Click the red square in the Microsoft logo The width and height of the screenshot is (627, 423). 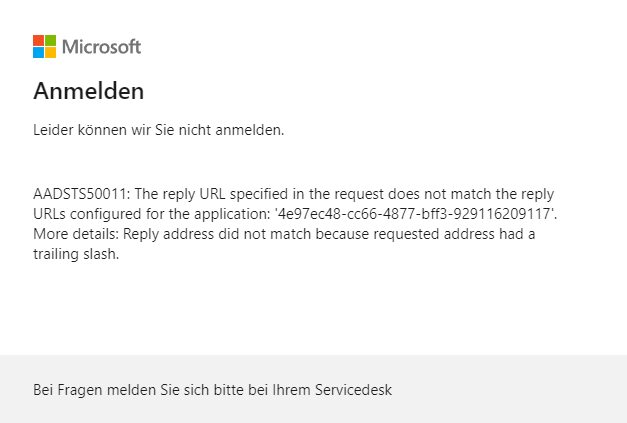(x=38, y=40)
